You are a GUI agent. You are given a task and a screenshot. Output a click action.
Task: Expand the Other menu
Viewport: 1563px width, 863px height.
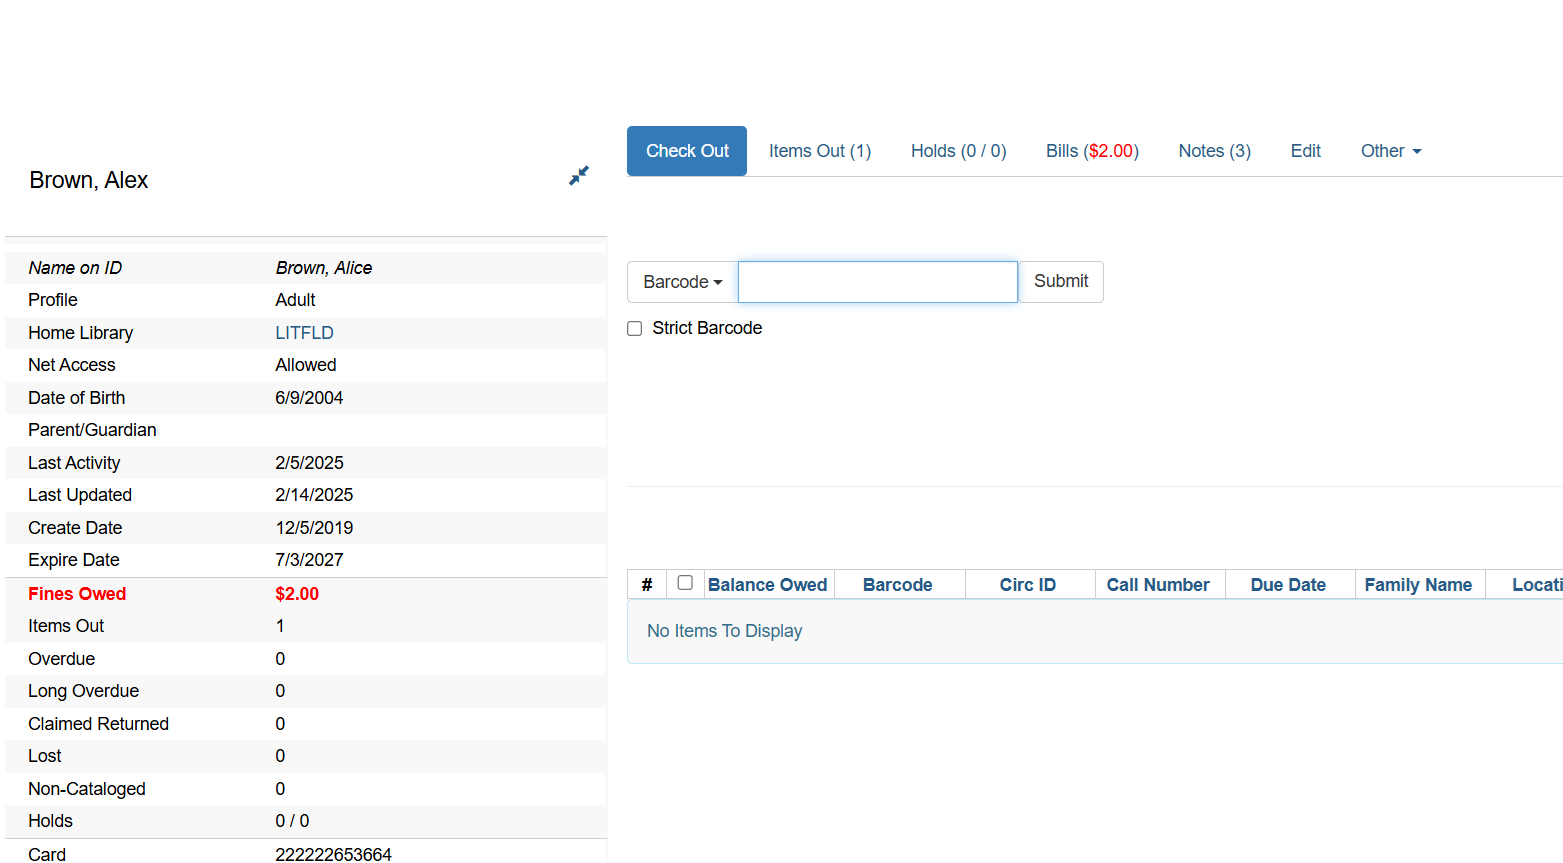click(1390, 151)
